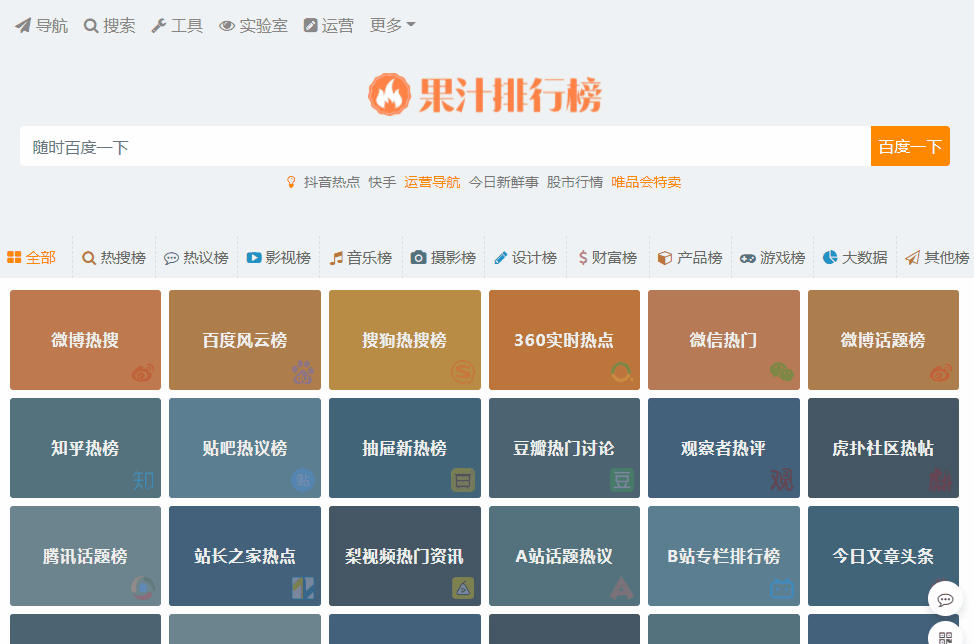974x644 pixels.
Task: Click the Tieba icon on 贴吧热议榜 card
Action: [303, 480]
